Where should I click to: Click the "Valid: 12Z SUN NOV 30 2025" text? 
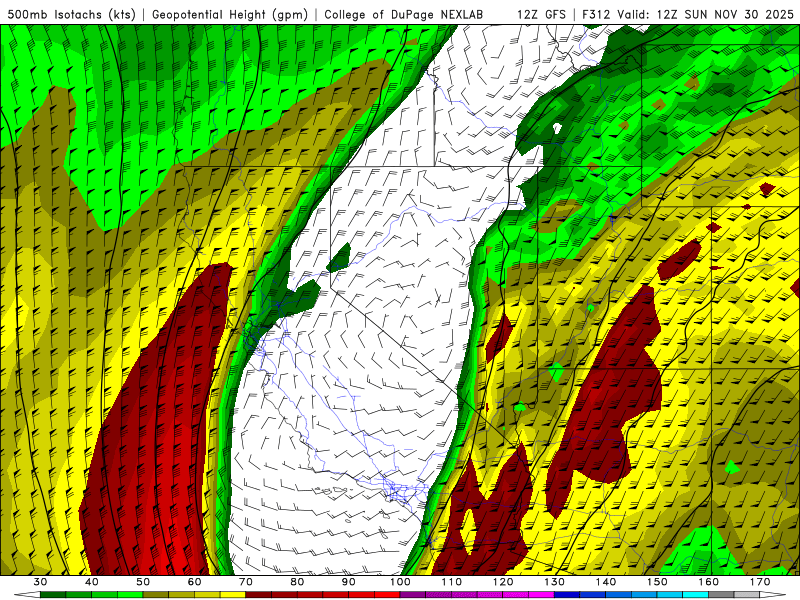click(705, 15)
